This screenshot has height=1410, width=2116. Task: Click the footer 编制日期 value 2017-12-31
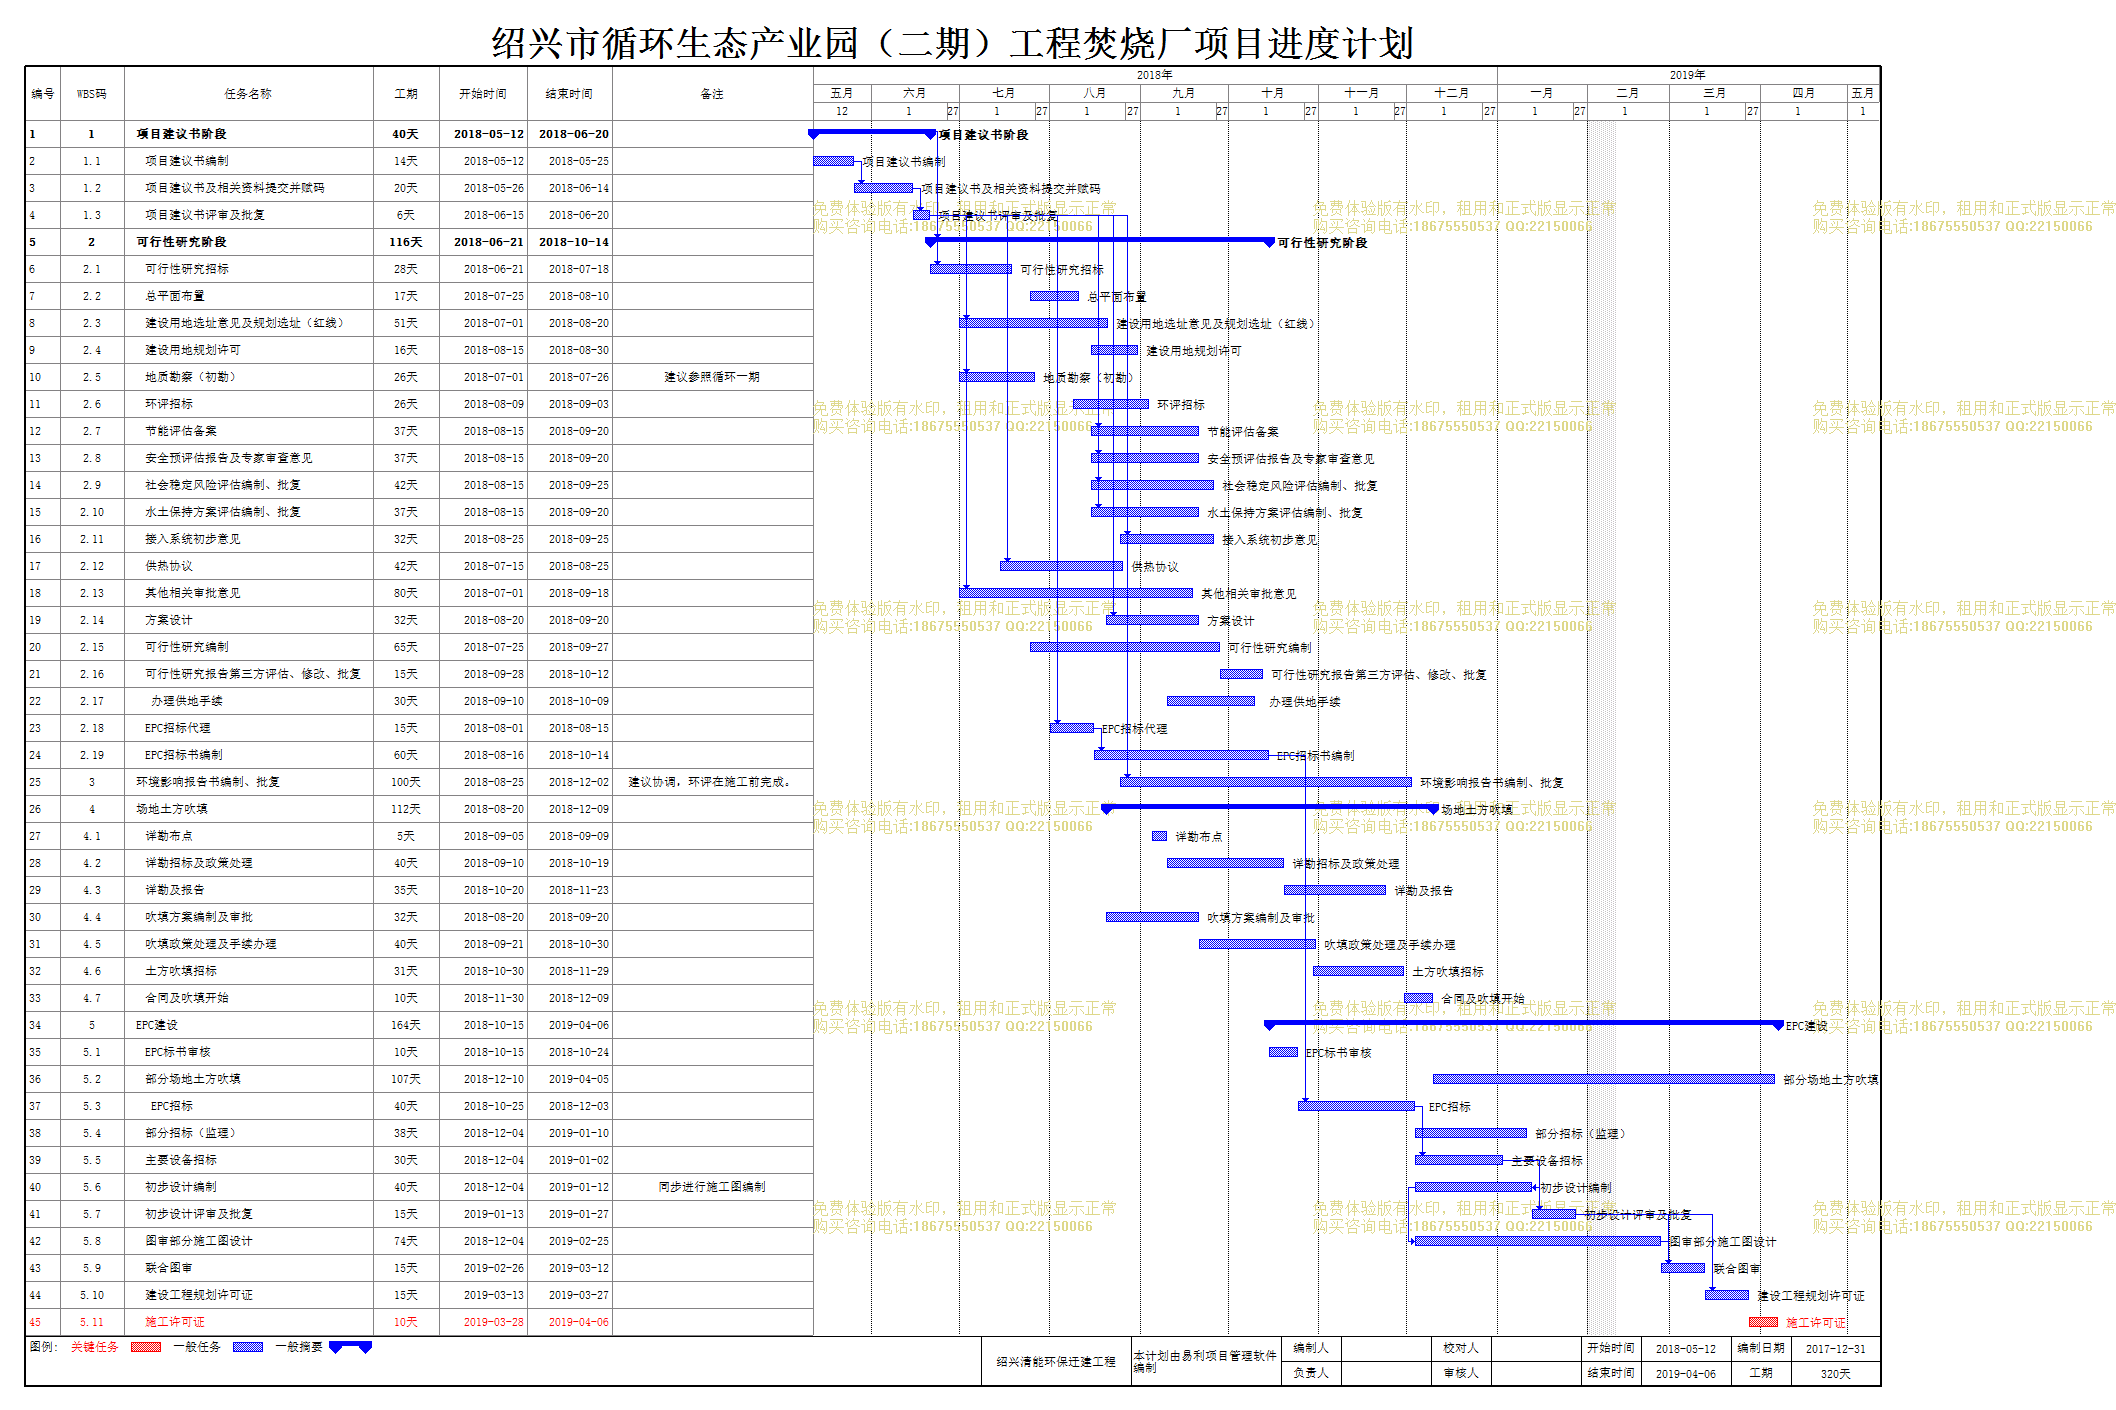(1836, 1349)
